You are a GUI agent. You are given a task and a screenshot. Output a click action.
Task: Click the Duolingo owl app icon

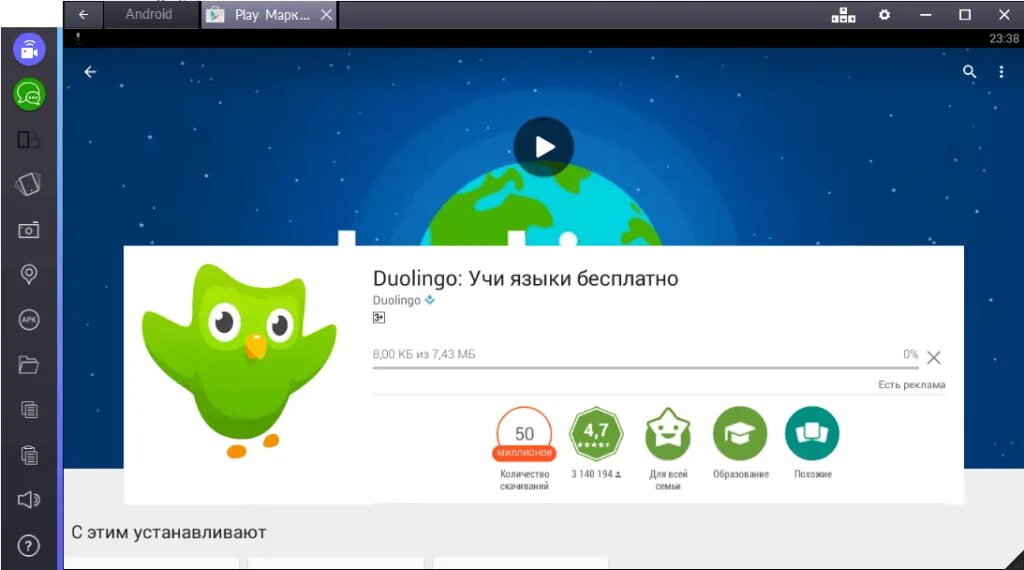tap(239, 361)
